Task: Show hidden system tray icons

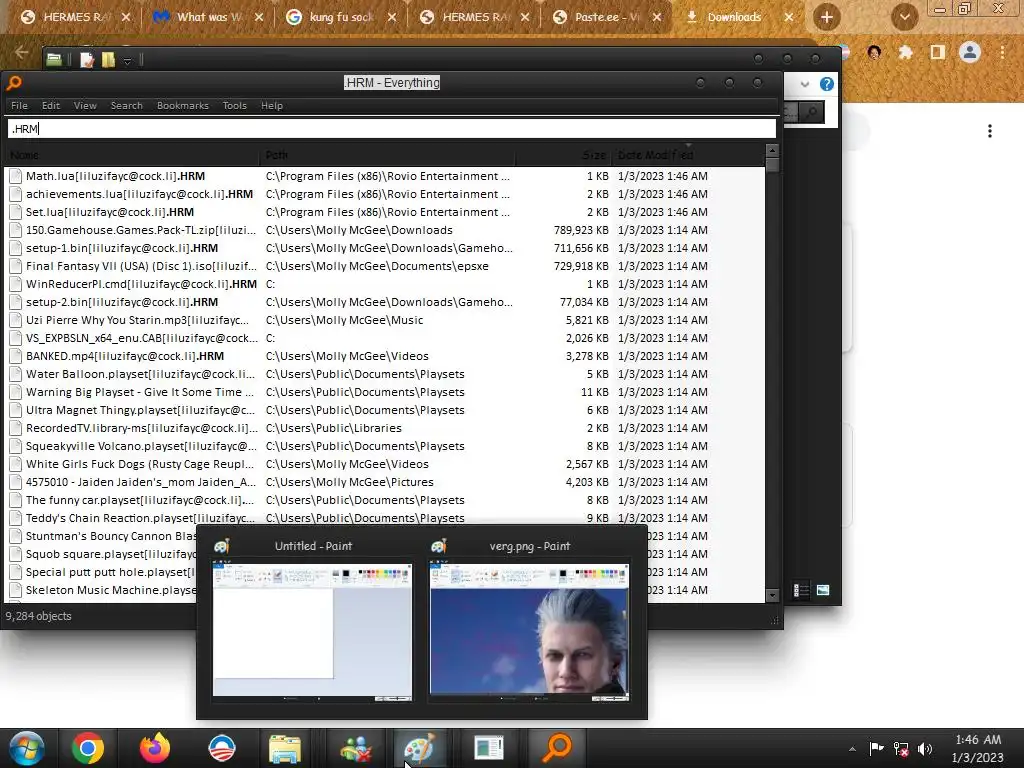Action: click(852, 749)
